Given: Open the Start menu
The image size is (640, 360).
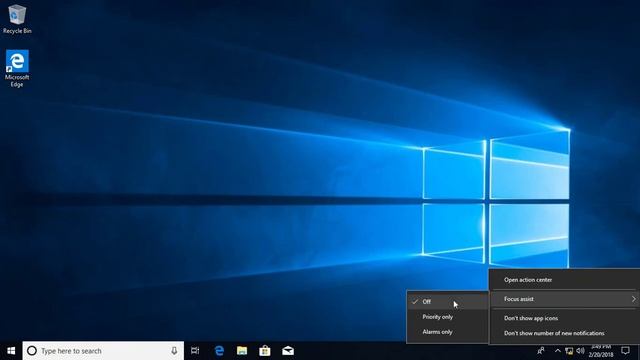Looking at the screenshot, I should pyautogui.click(x=11, y=351).
